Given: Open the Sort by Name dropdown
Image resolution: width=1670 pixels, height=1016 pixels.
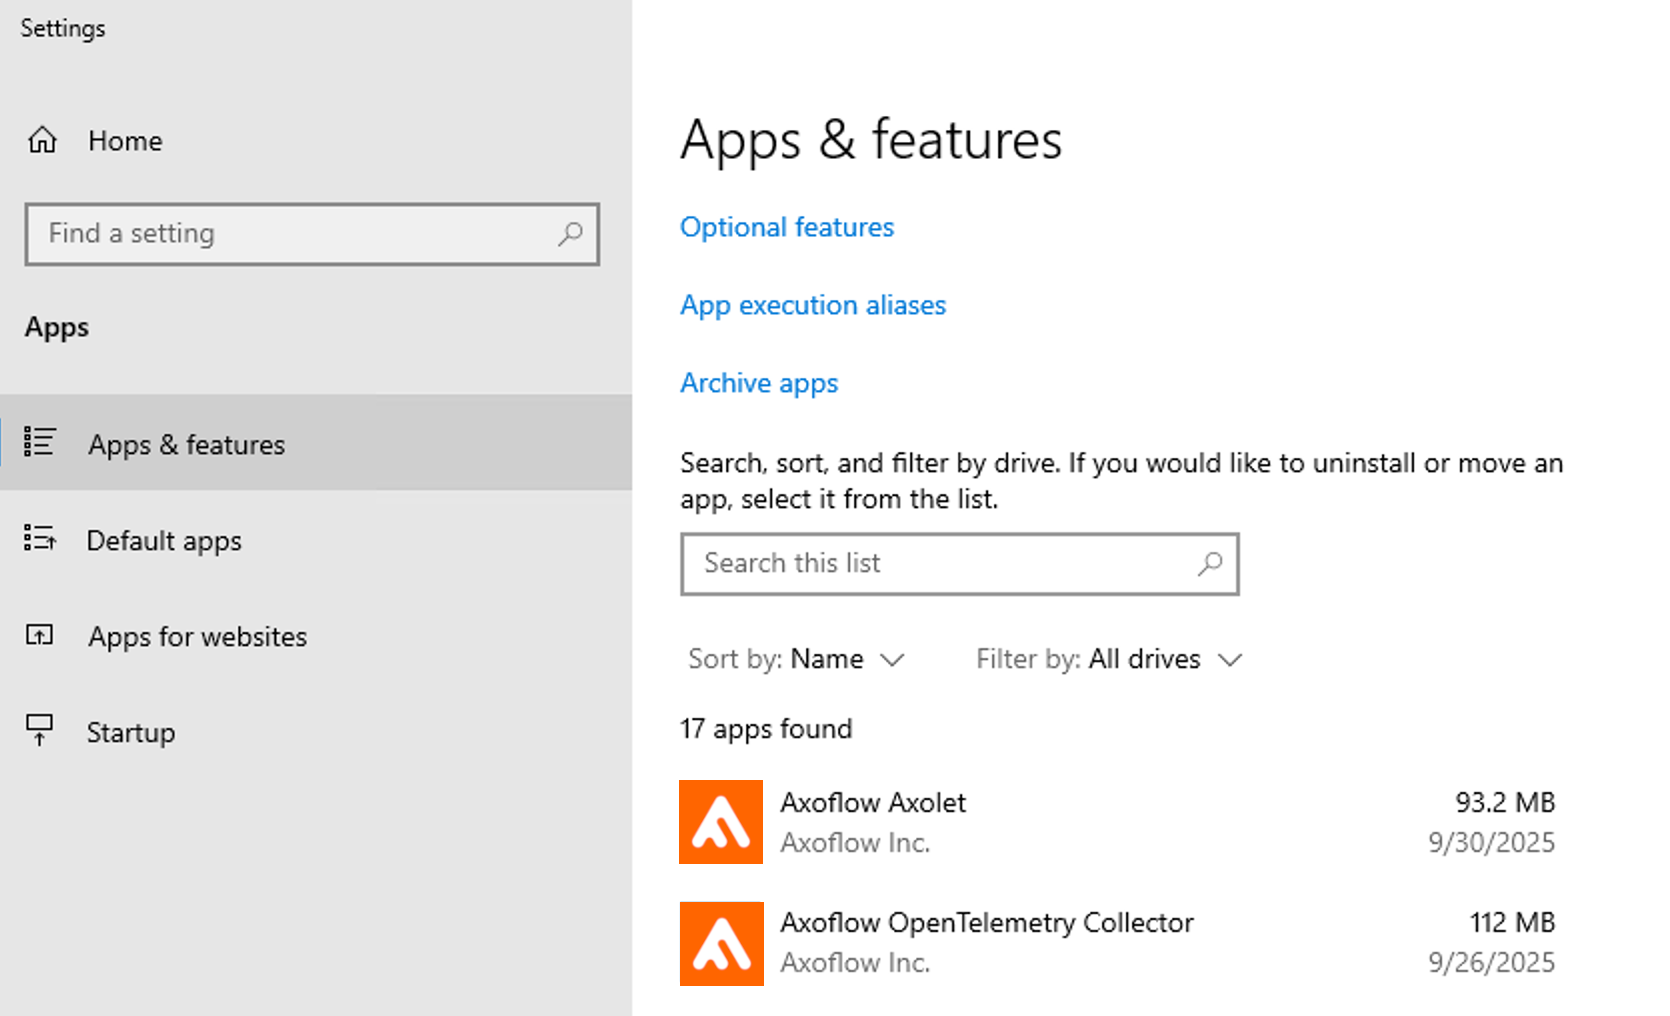Looking at the screenshot, I should pos(796,659).
